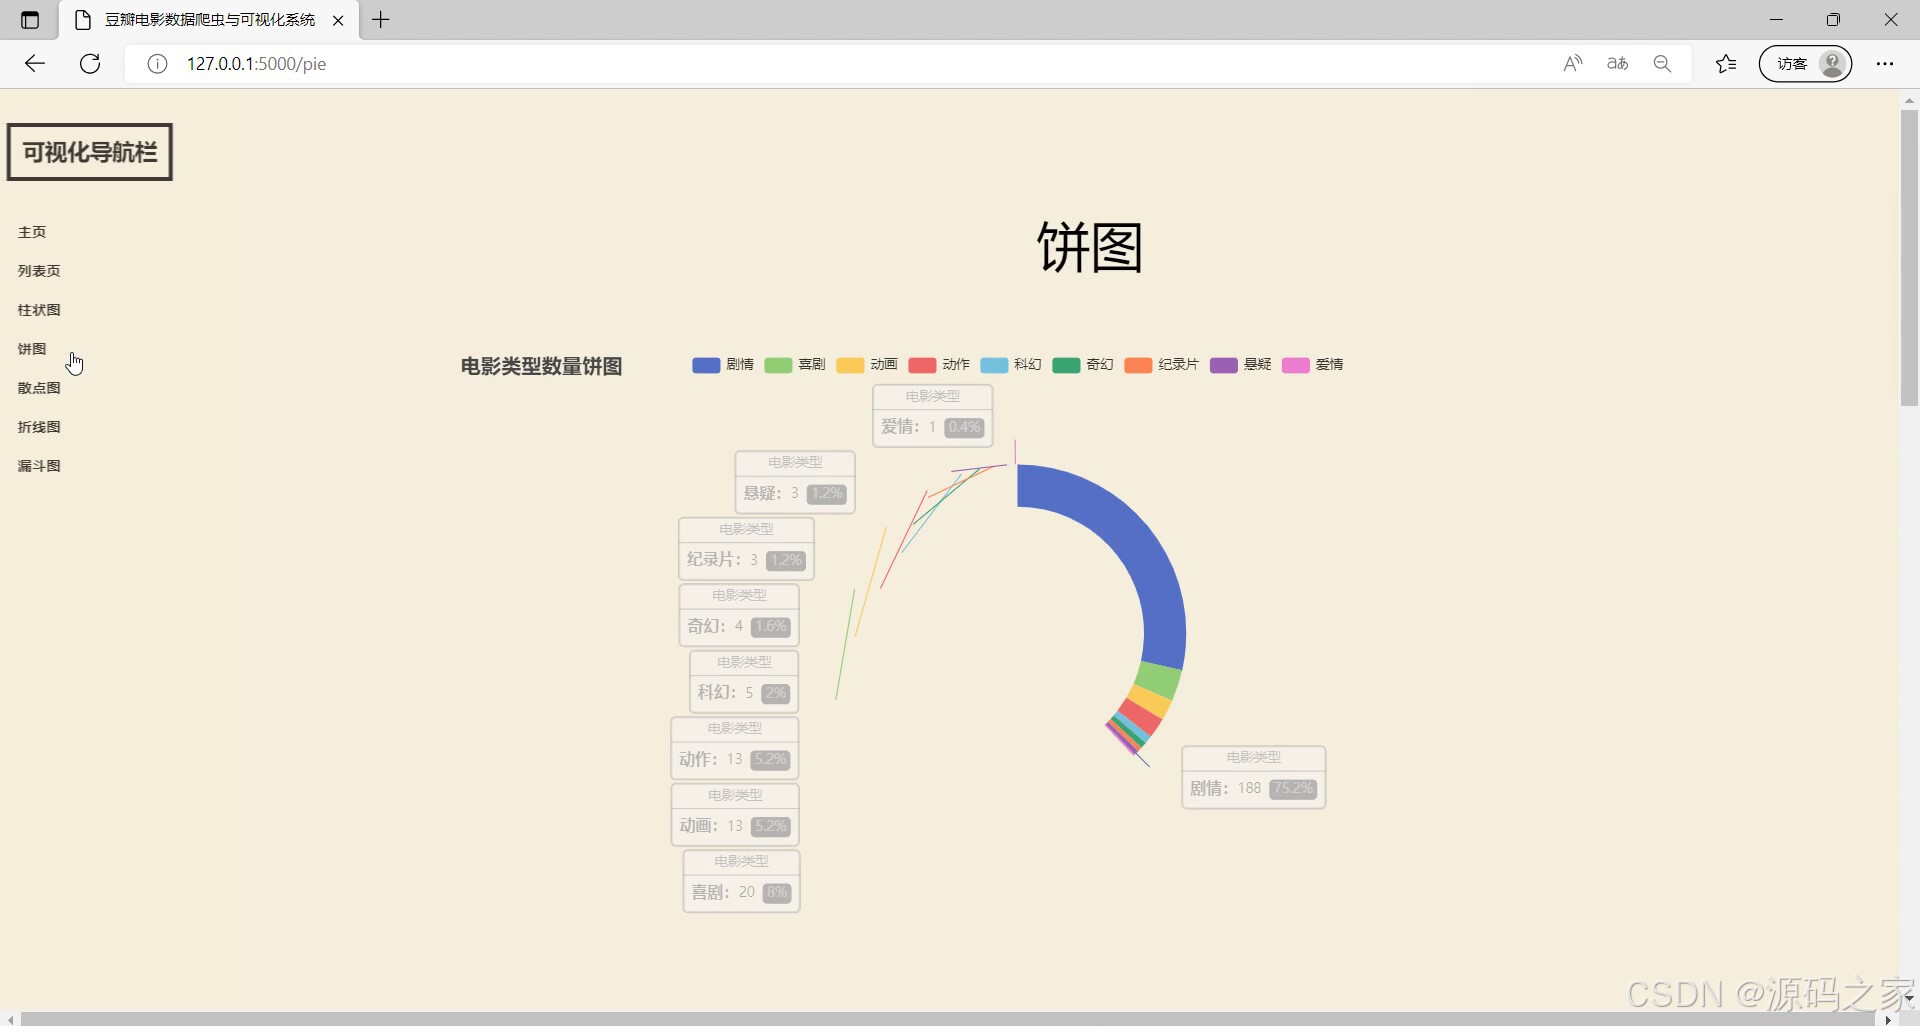Open the 主页 page link
This screenshot has height=1026, width=1920.
click(x=31, y=231)
